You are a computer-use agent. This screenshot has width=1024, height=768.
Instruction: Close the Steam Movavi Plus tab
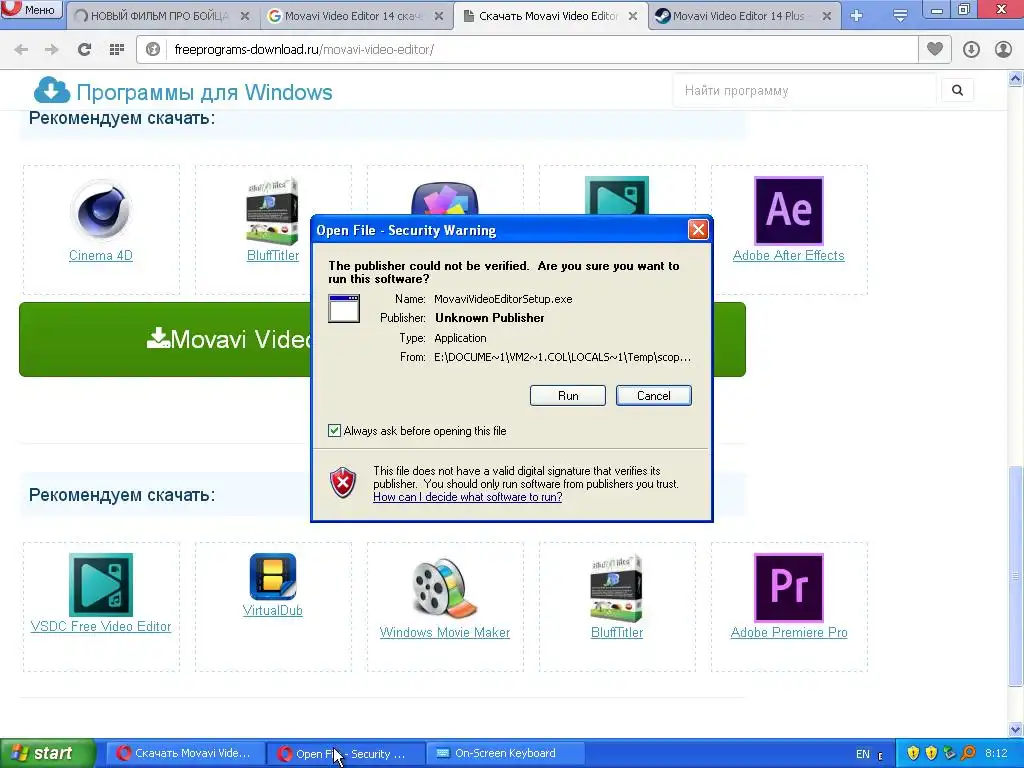tap(827, 16)
